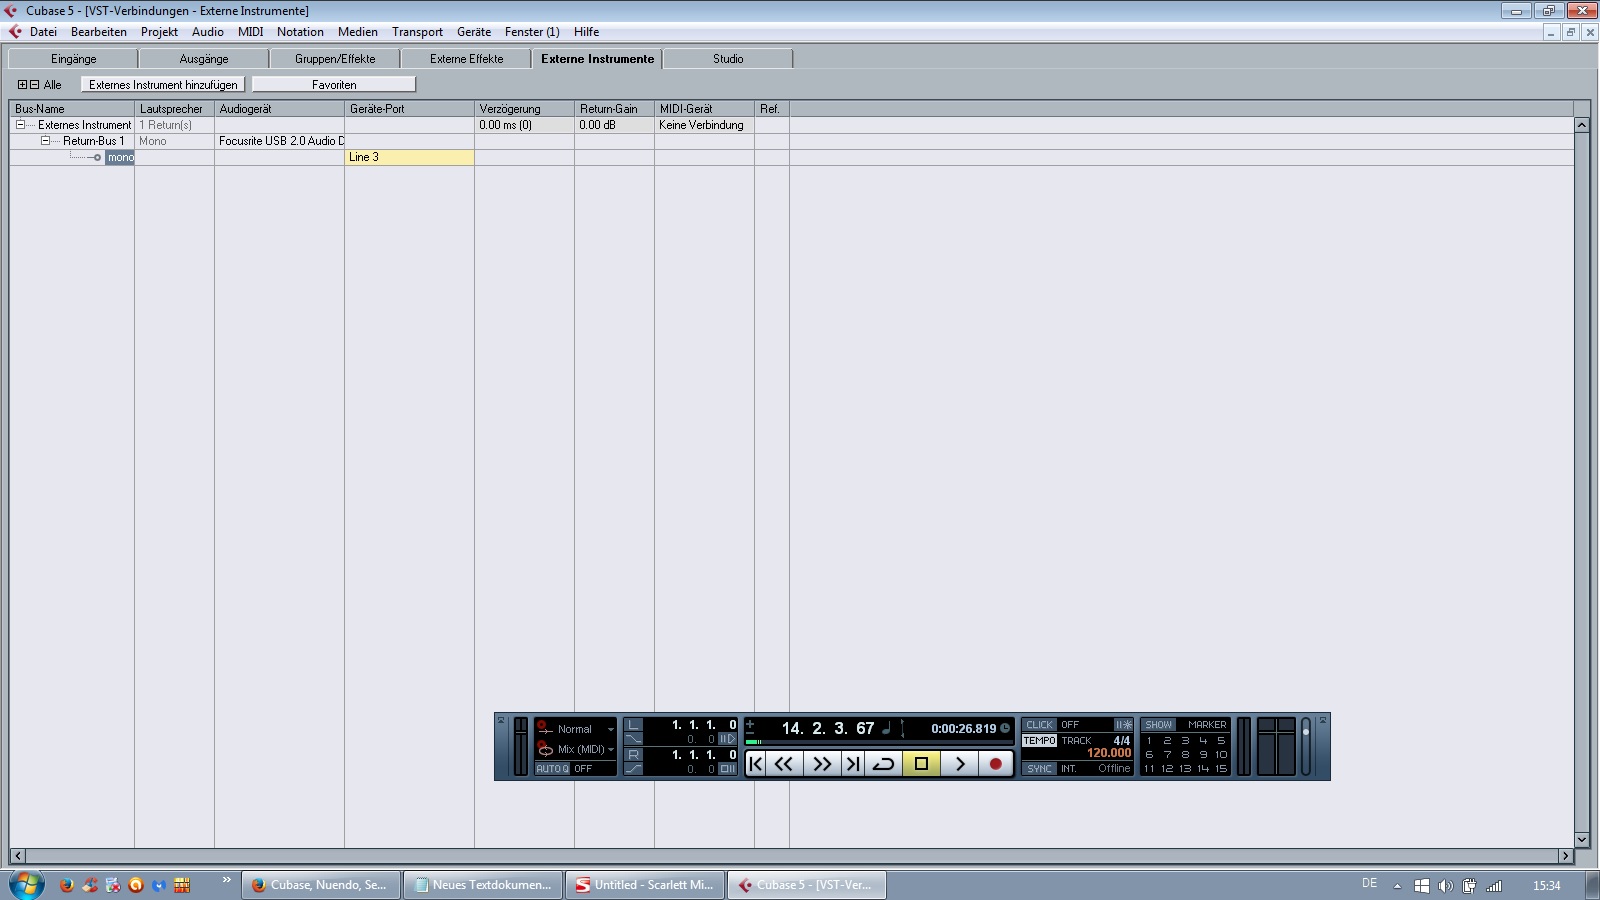Screen dimensions: 1600x900
Task: Click the nudge plus icon at position display
Action: pos(750,724)
